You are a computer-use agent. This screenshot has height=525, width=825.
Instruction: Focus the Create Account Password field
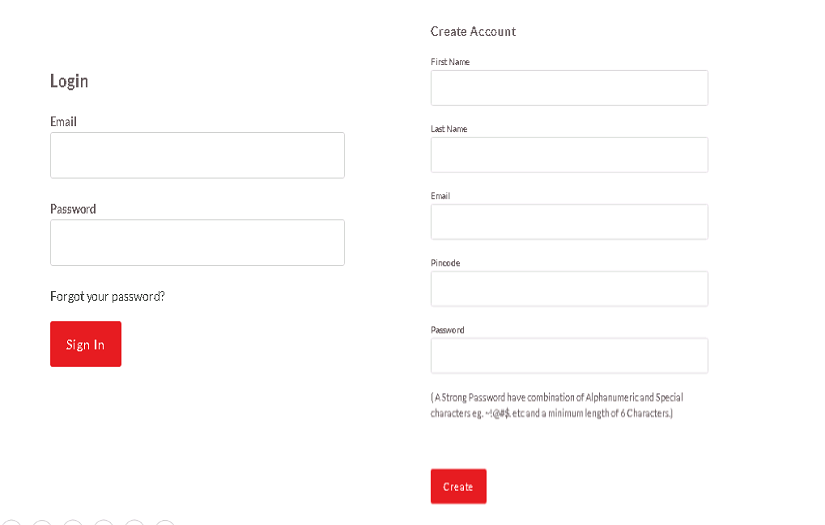coord(569,356)
